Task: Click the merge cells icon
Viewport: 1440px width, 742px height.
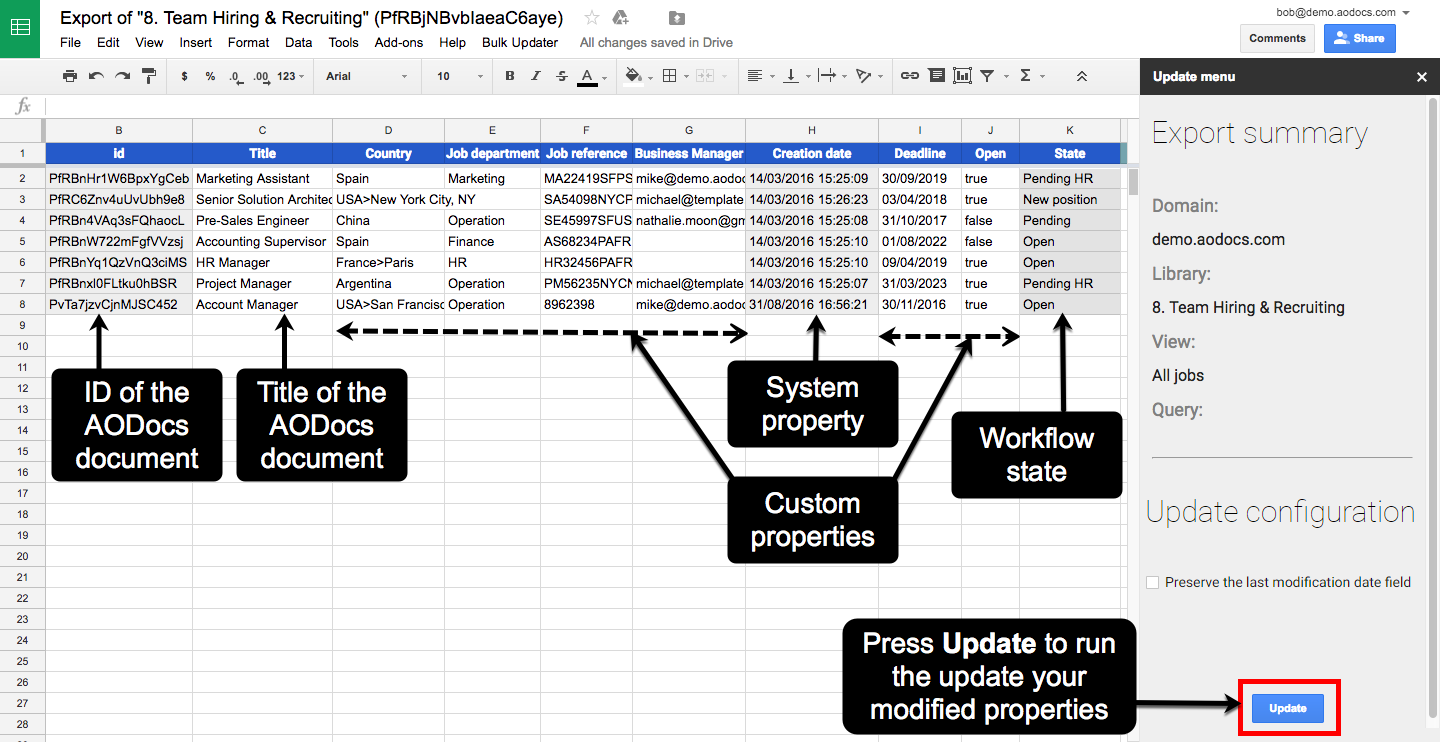Action: pyautogui.click(x=704, y=76)
